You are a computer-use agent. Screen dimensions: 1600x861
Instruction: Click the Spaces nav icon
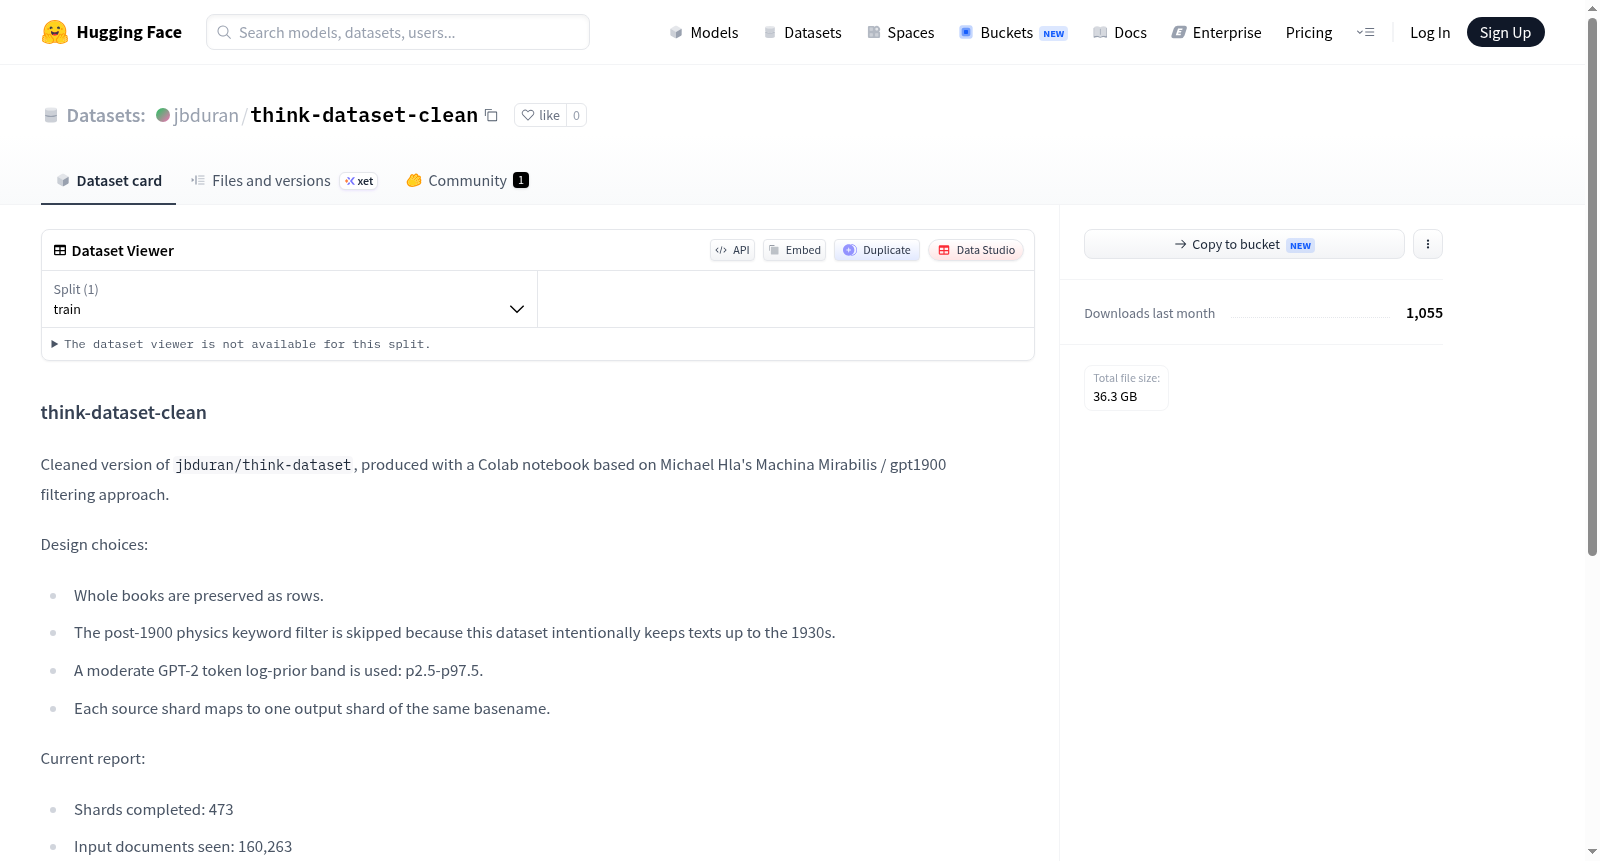click(874, 32)
